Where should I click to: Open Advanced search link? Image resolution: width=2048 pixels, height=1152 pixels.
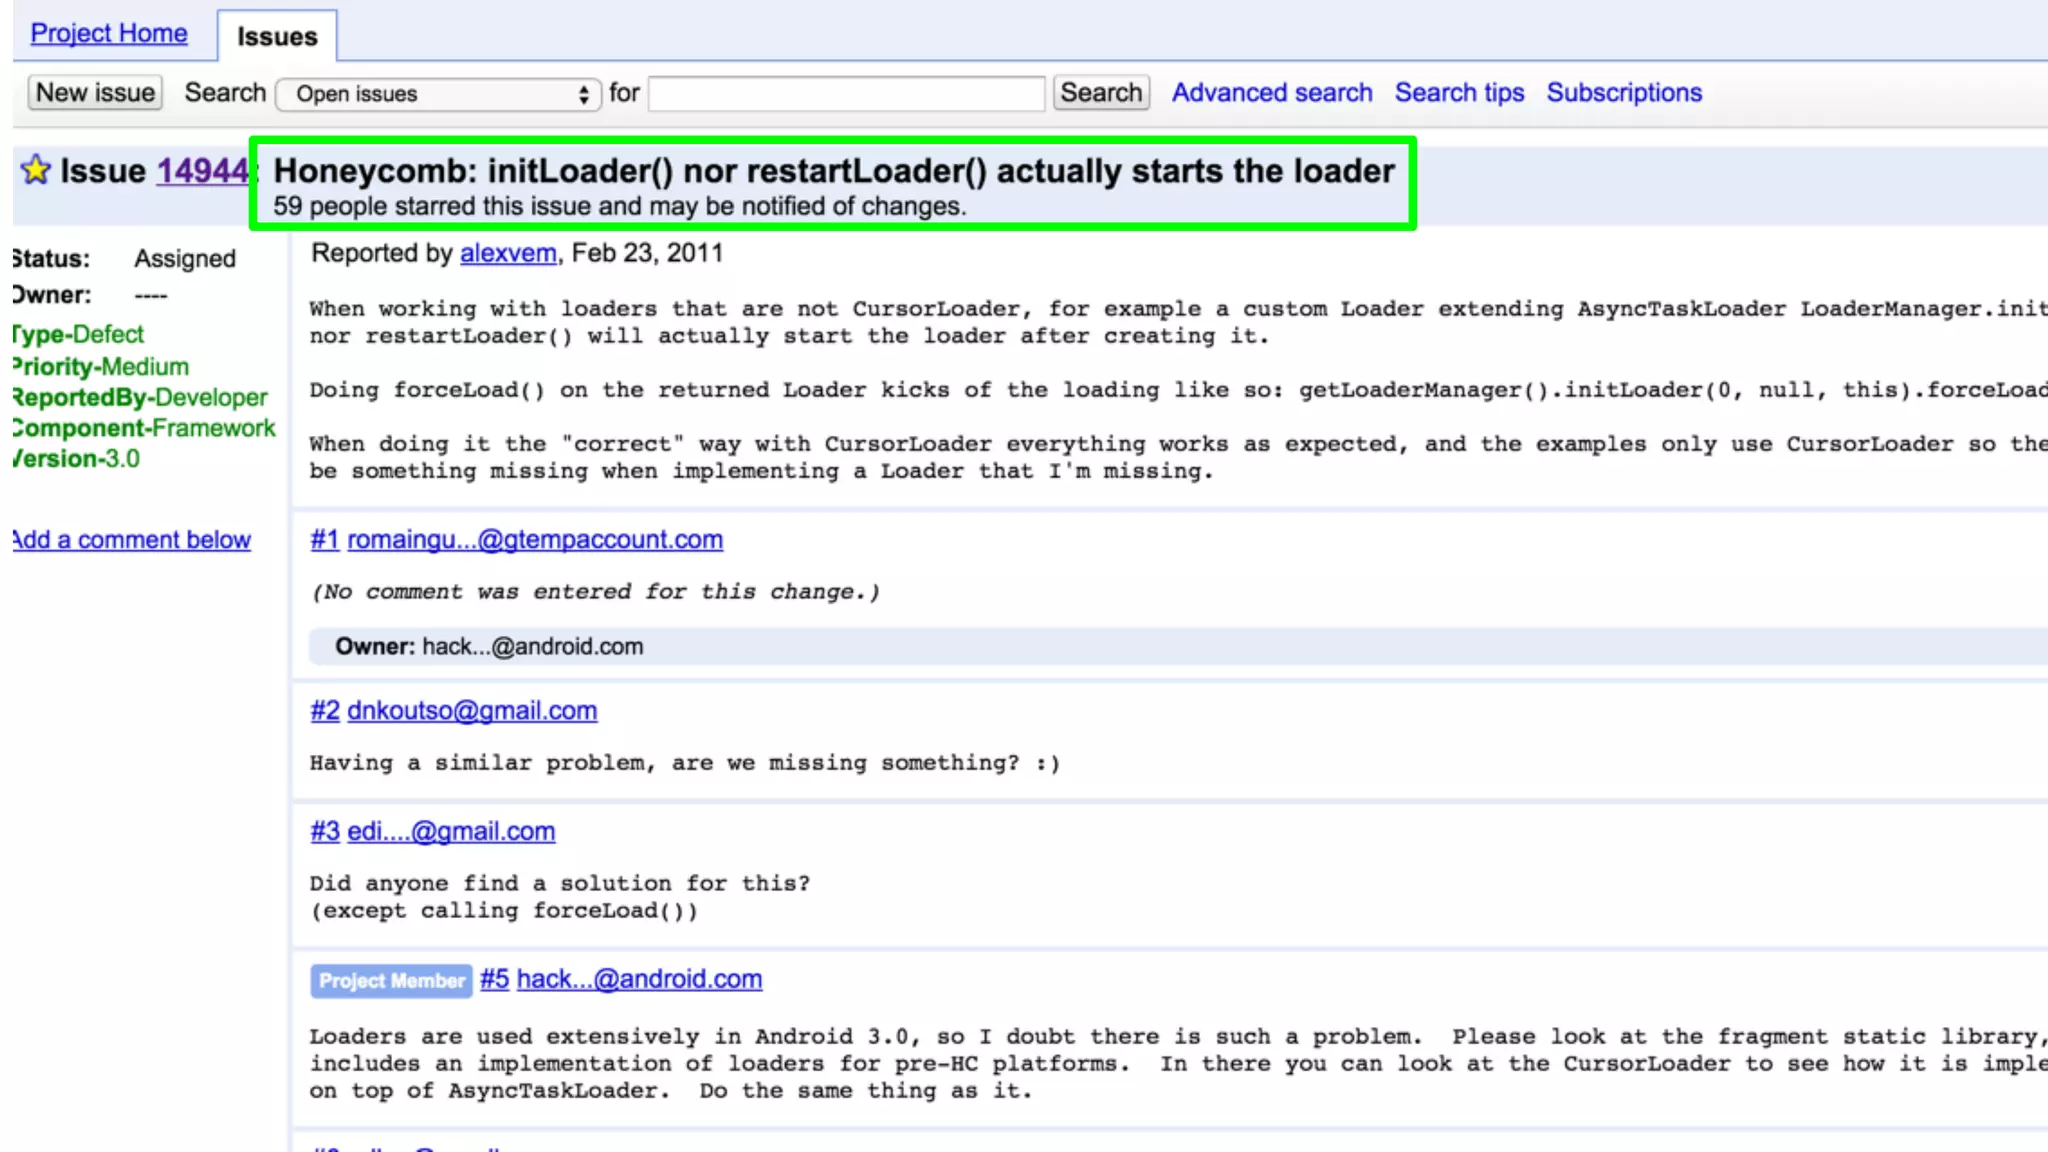click(1272, 93)
